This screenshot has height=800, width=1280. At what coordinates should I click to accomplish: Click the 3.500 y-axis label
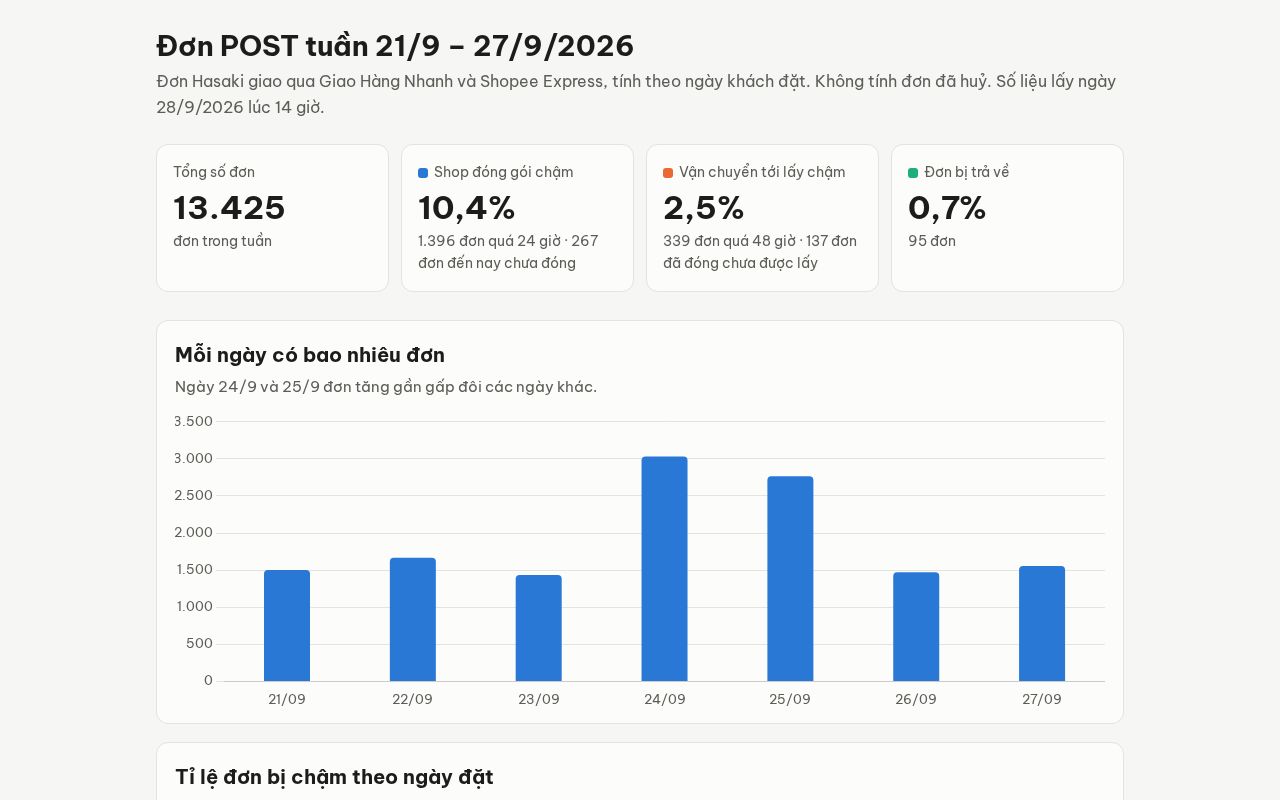point(194,421)
